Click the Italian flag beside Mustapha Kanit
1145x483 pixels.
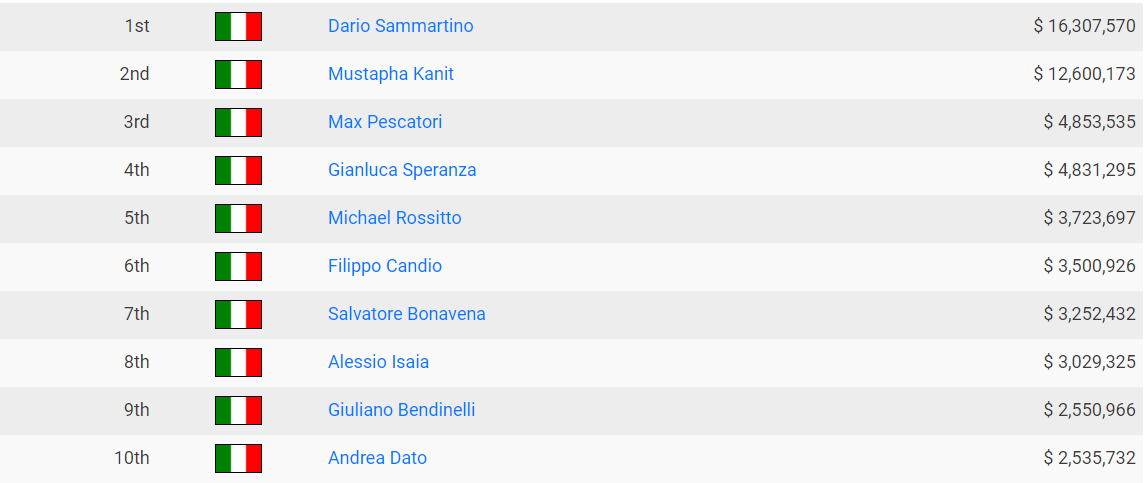click(238, 75)
